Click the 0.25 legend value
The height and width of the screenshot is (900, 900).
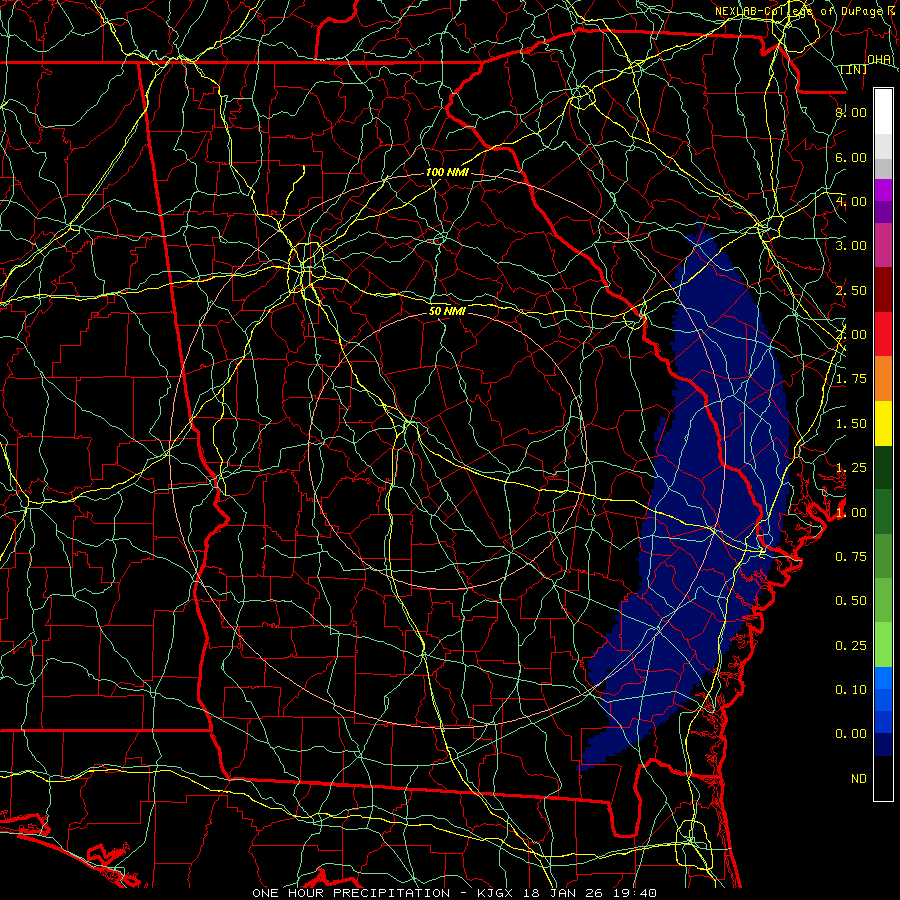tap(851, 646)
